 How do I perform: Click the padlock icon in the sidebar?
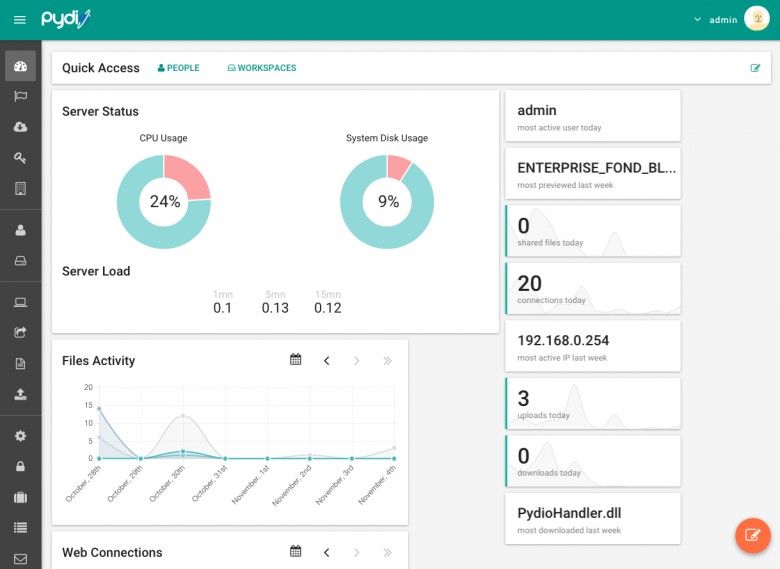click(20, 466)
